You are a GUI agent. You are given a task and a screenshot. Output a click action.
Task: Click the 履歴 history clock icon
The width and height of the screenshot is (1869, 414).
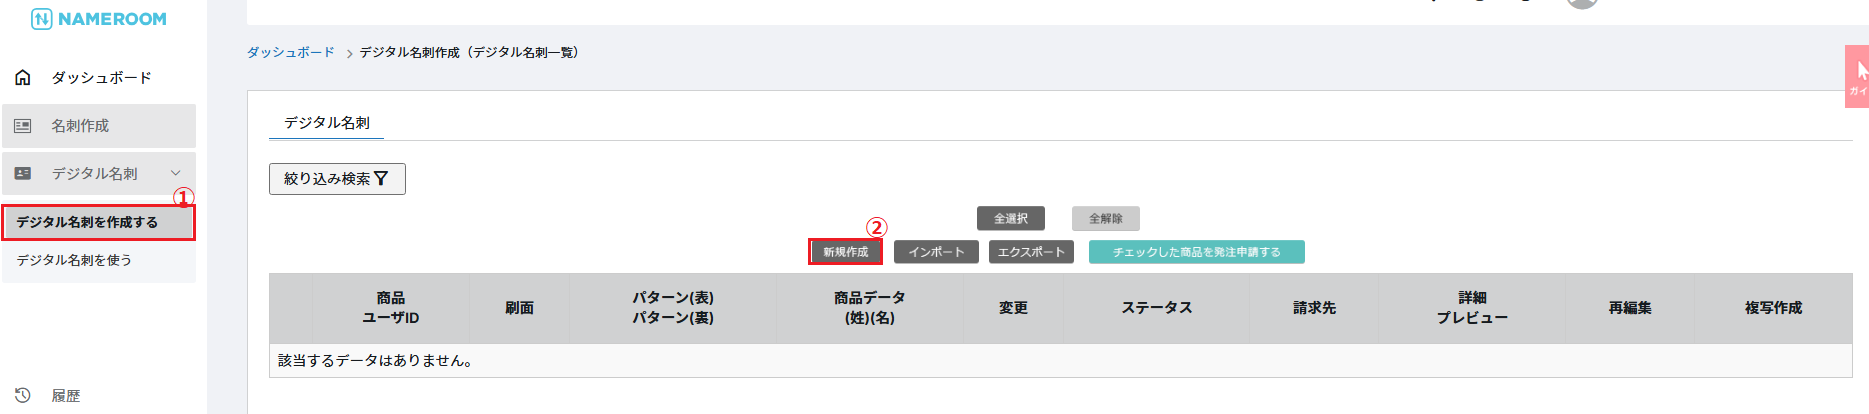pos(23,395)
